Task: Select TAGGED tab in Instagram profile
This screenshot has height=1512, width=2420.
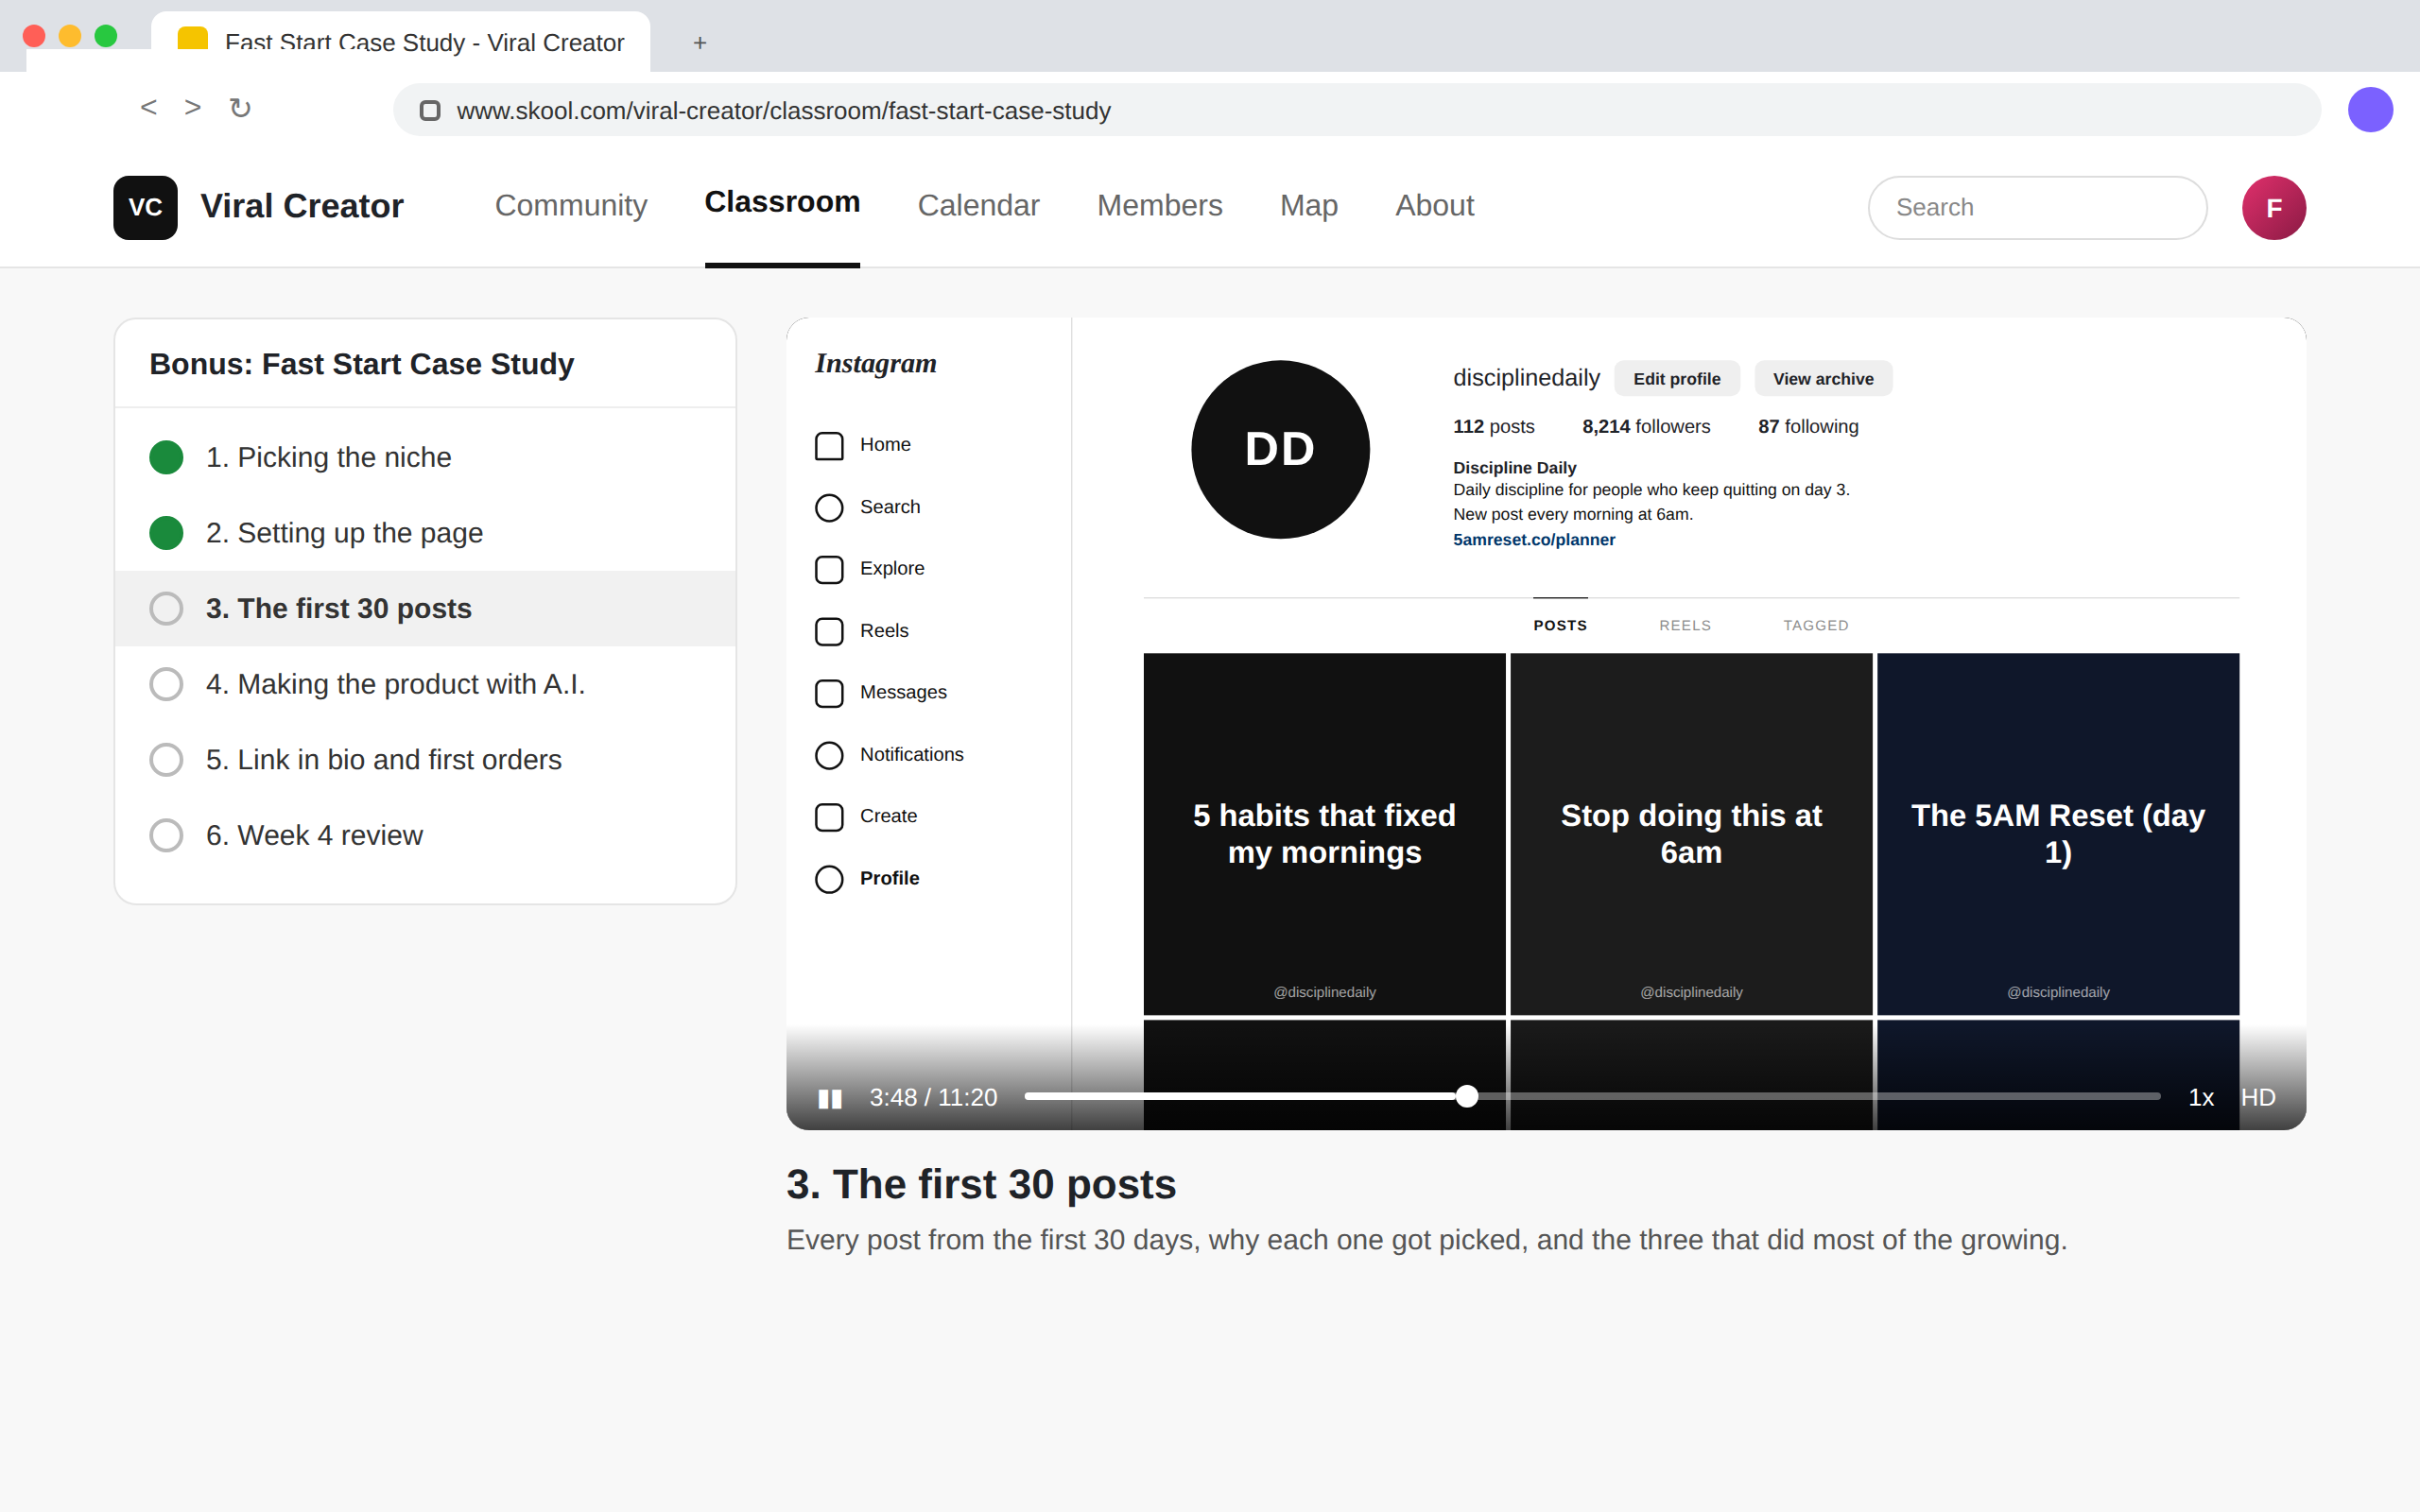Action: coord(1816,625)
